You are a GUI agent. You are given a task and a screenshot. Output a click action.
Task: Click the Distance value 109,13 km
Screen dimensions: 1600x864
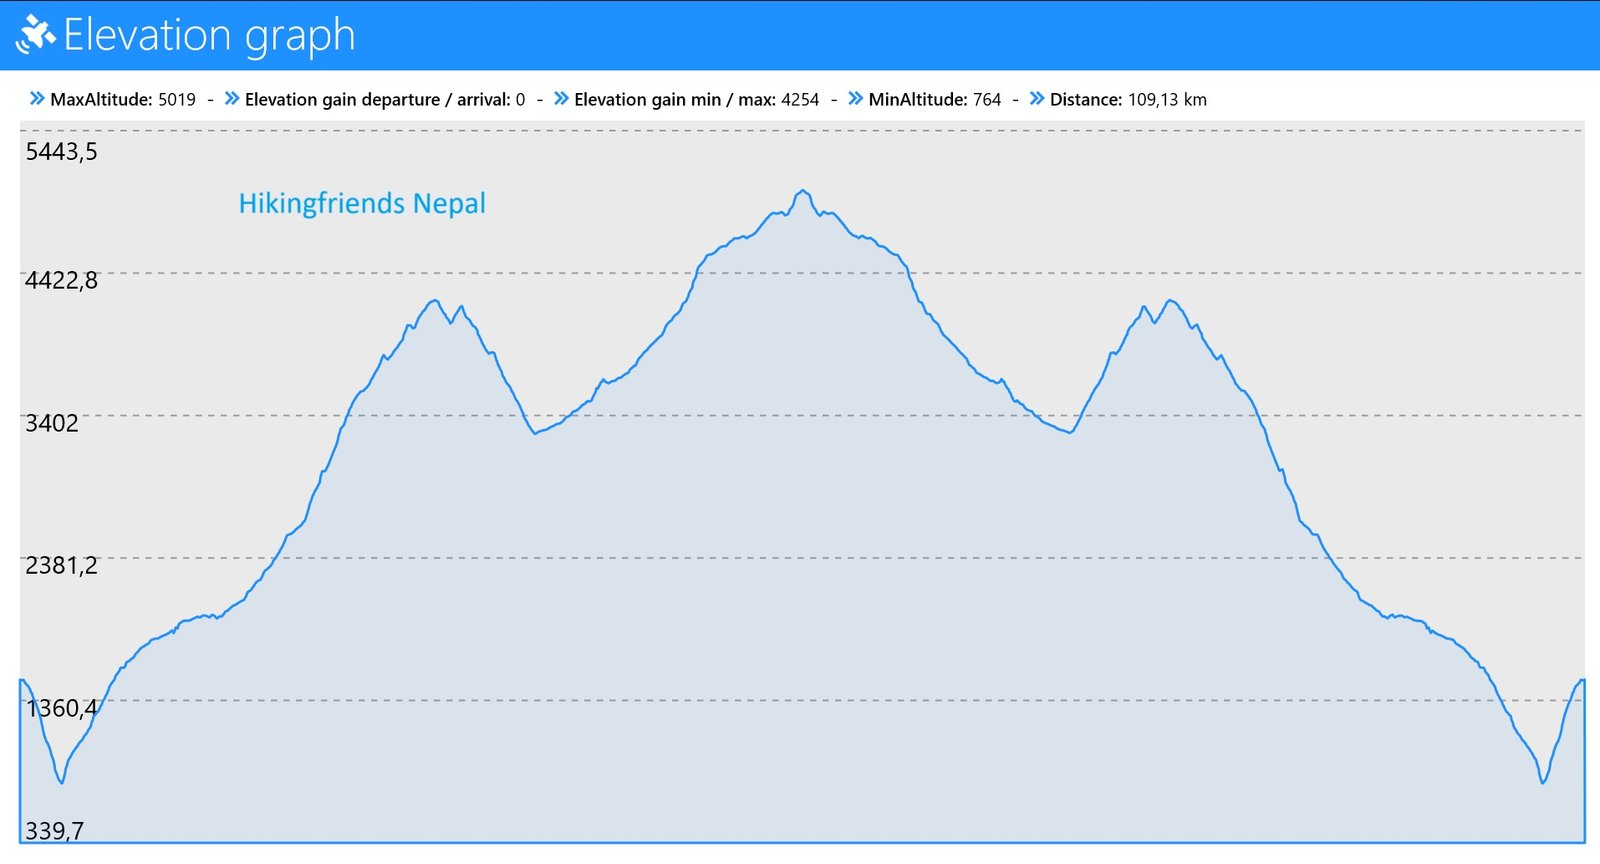click(x=1167, y=100)
